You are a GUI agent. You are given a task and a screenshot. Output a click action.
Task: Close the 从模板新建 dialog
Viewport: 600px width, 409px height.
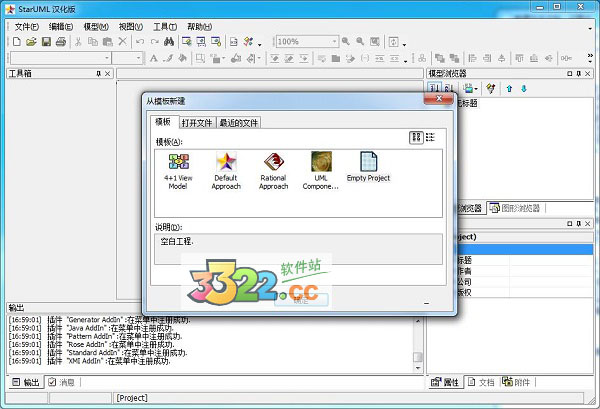point(439,99)
